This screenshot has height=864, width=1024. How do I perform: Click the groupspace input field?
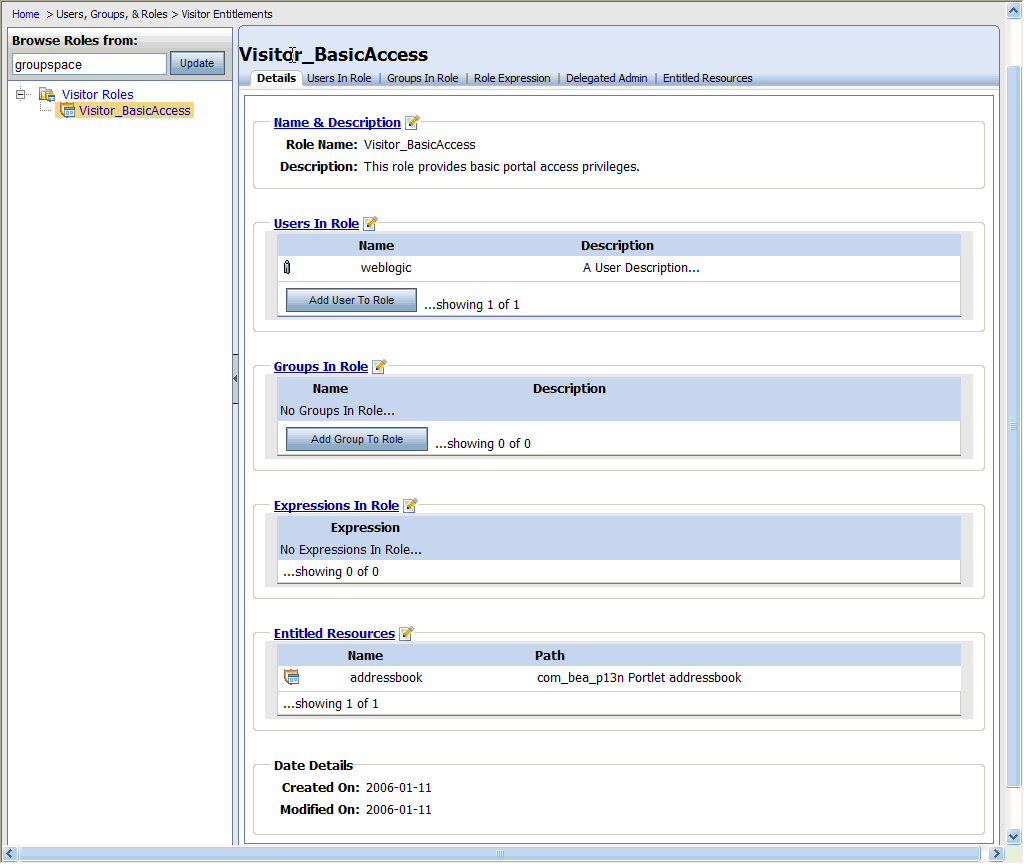pyautogui.click(x=89, y=64)
